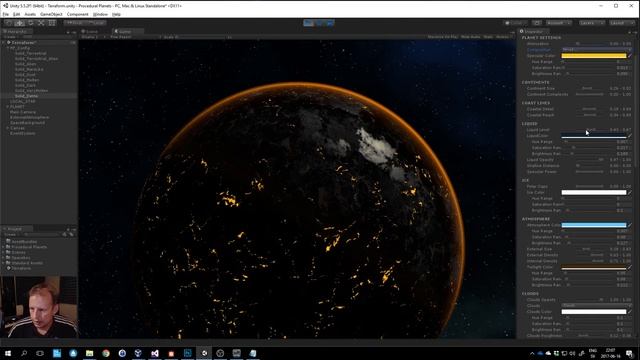Select the Rect transform tool
The width and height of the screenshot is (640, 360).
coord(52,23)
